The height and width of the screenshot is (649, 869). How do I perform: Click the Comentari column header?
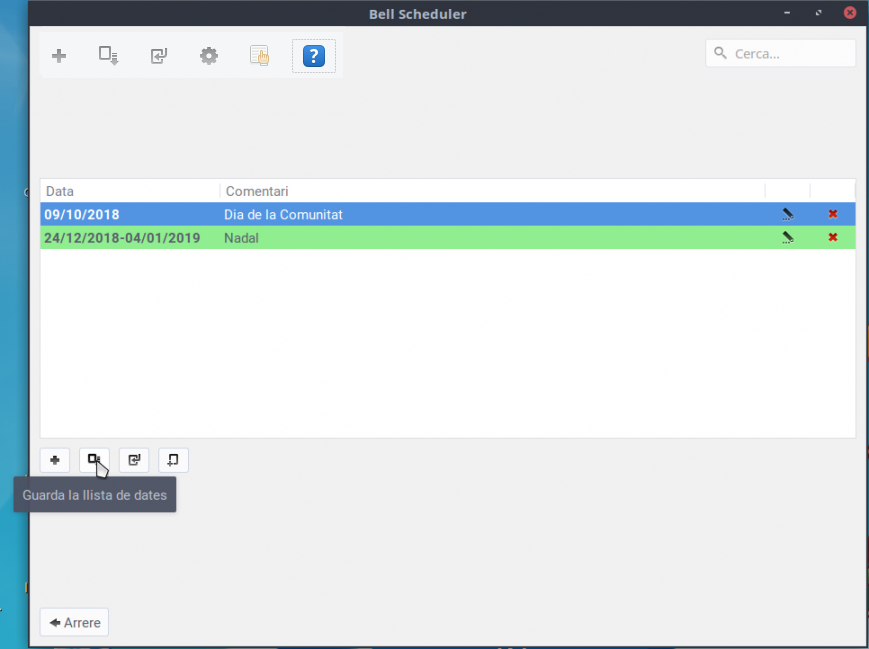492,191
